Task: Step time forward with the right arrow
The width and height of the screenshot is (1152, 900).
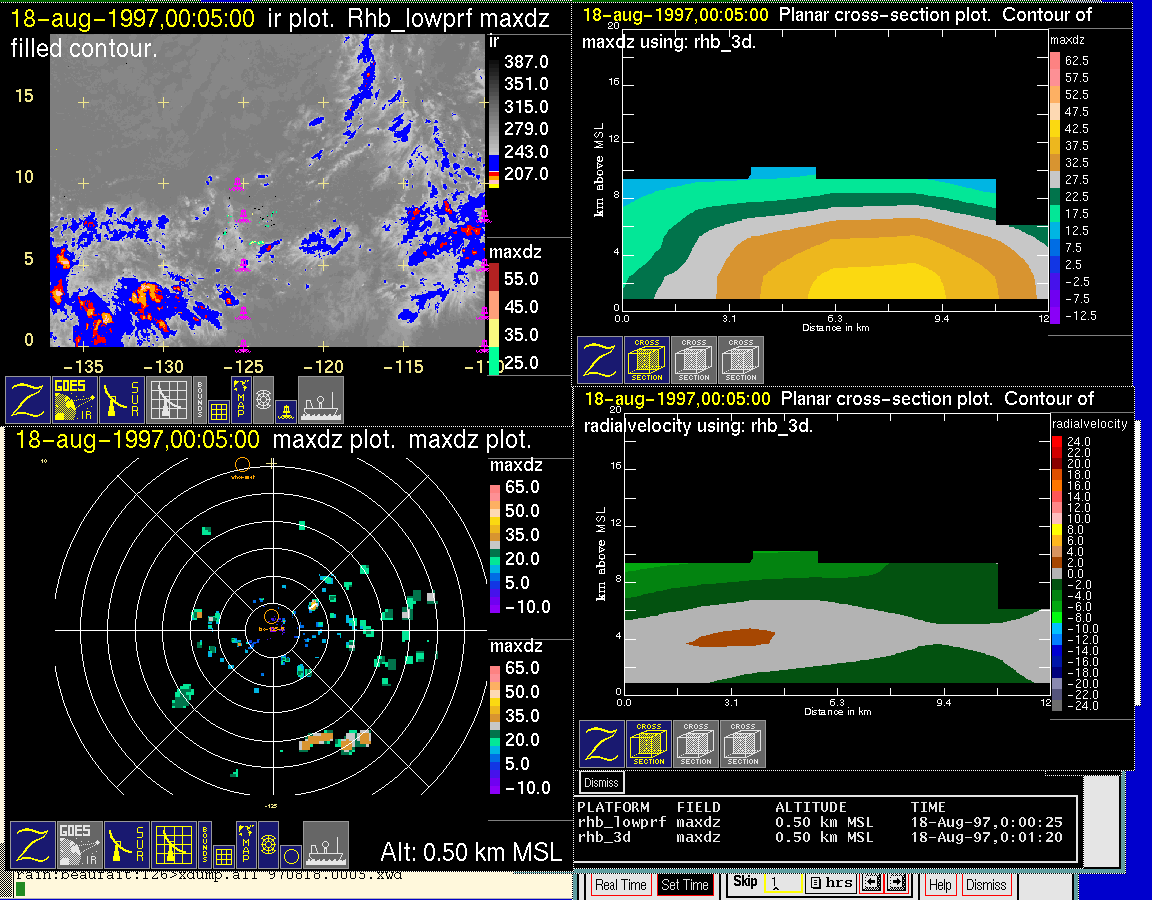Action: click(x=895, y=884)
